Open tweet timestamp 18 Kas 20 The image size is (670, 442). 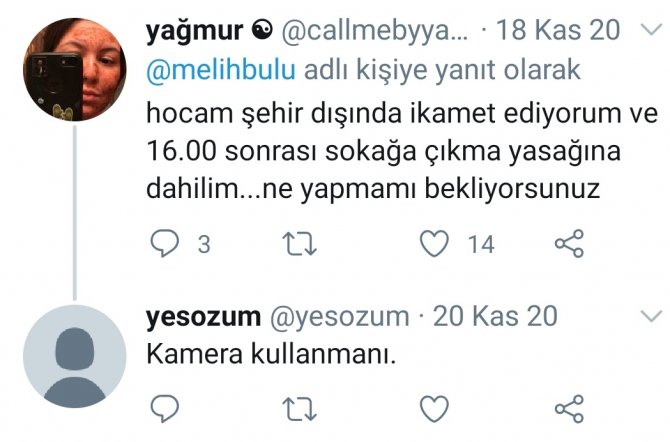click(x=558, y=30)
